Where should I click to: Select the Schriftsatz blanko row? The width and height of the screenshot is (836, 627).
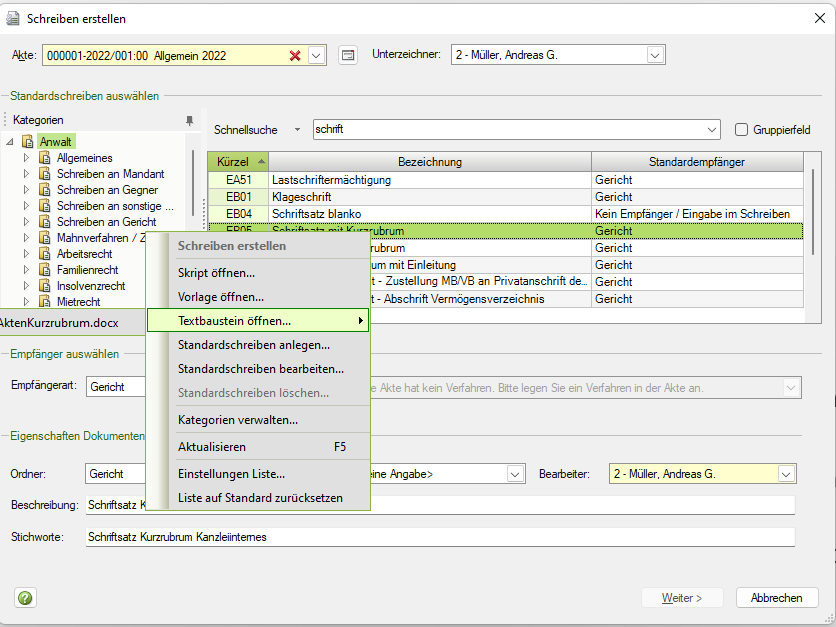click(x=505, y=214)
